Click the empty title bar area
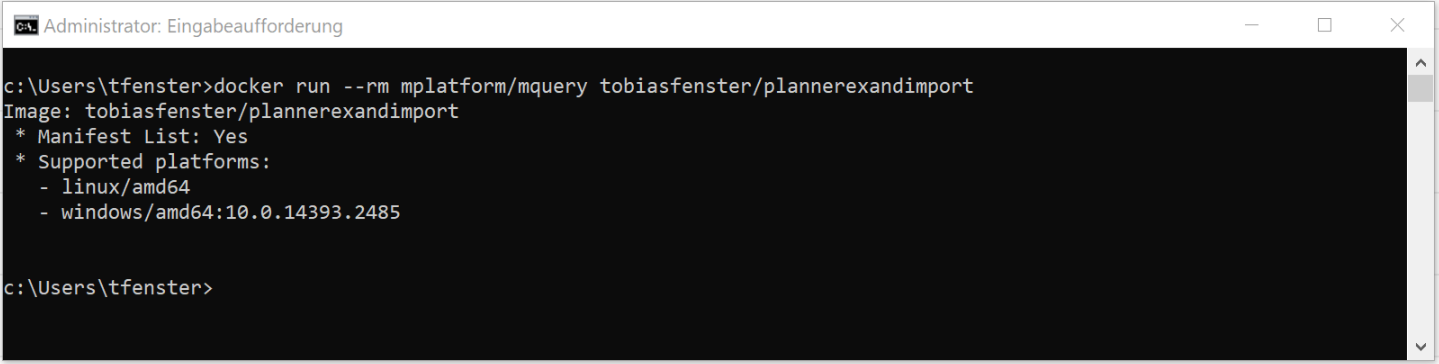The width and height of the screenshot is (1439, 364). [780, 26]
